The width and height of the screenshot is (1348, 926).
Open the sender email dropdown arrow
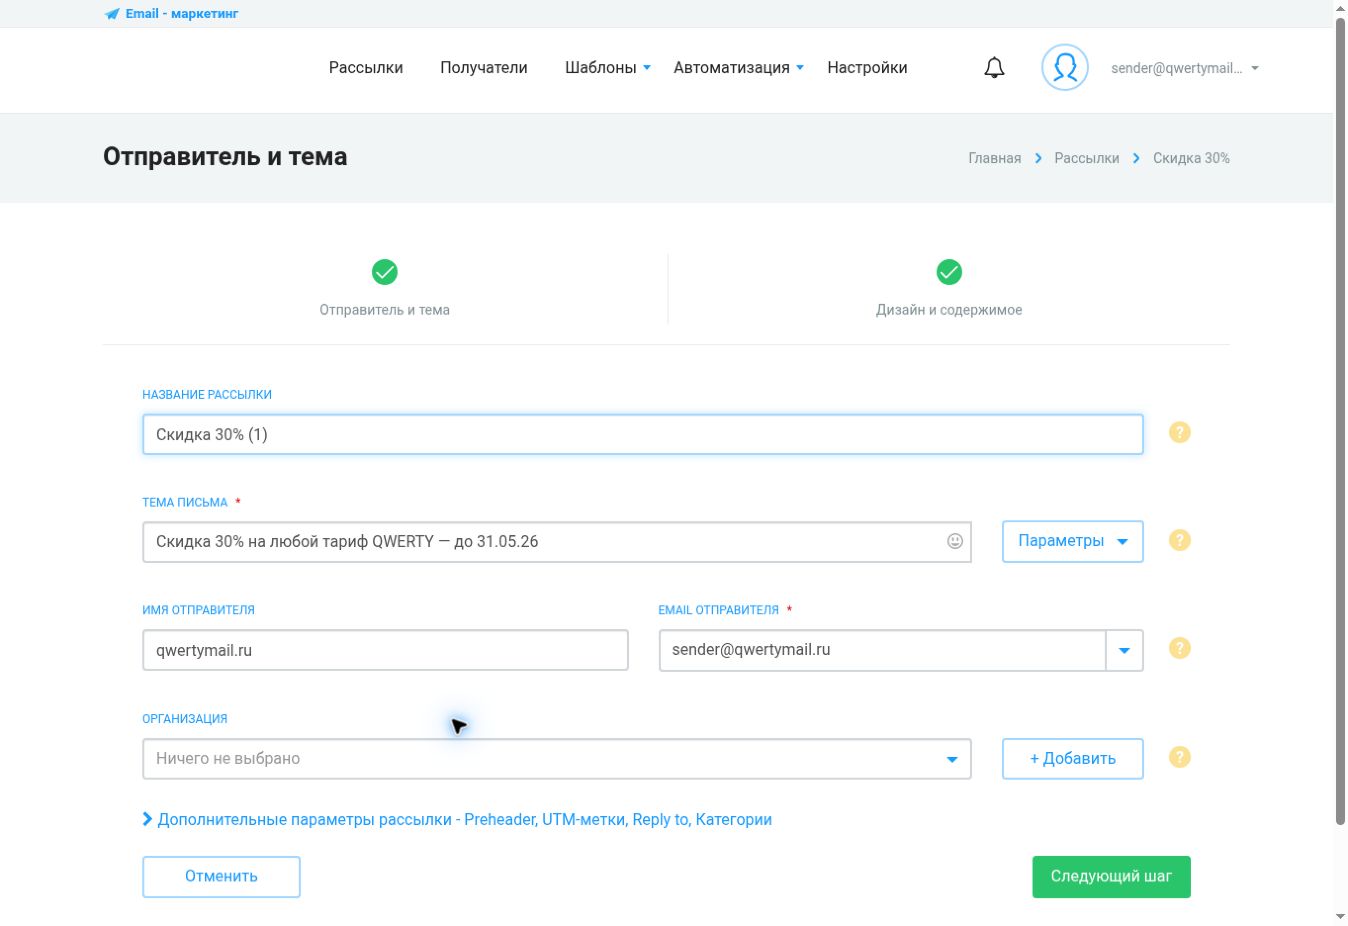(x=1124, y=650)
